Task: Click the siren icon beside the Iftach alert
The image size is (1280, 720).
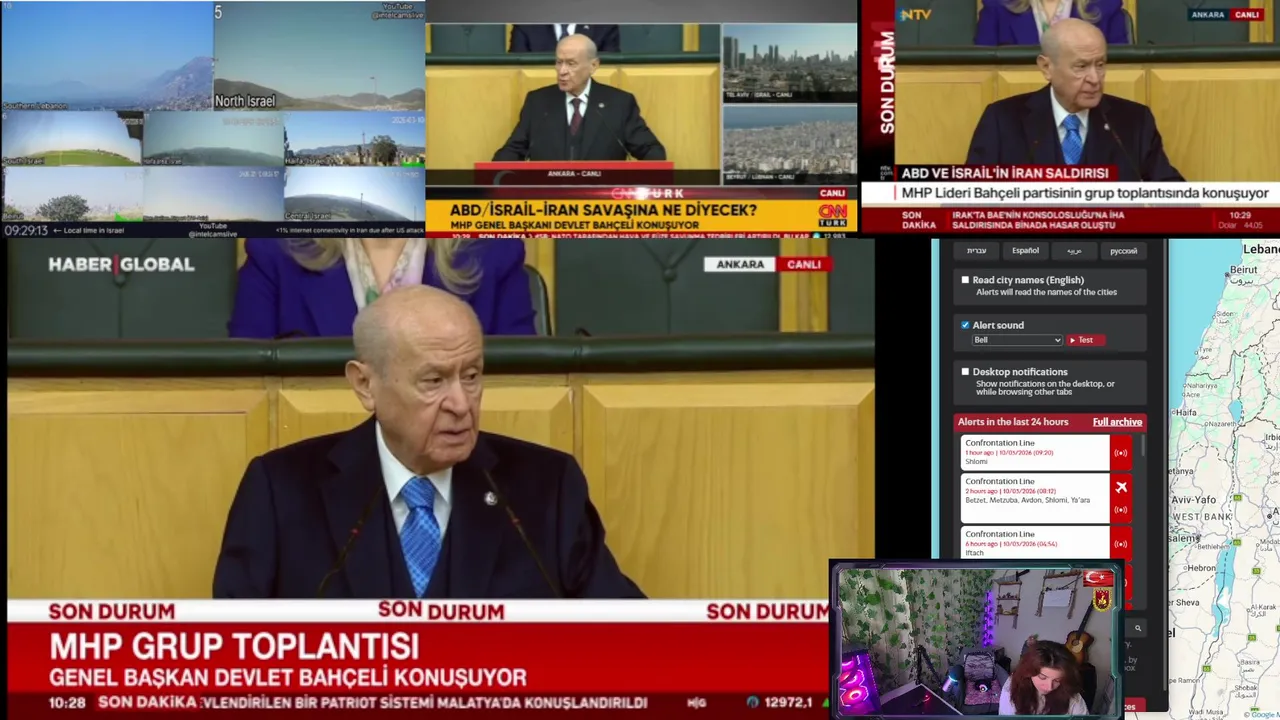Action: [x=1121, y=544]
